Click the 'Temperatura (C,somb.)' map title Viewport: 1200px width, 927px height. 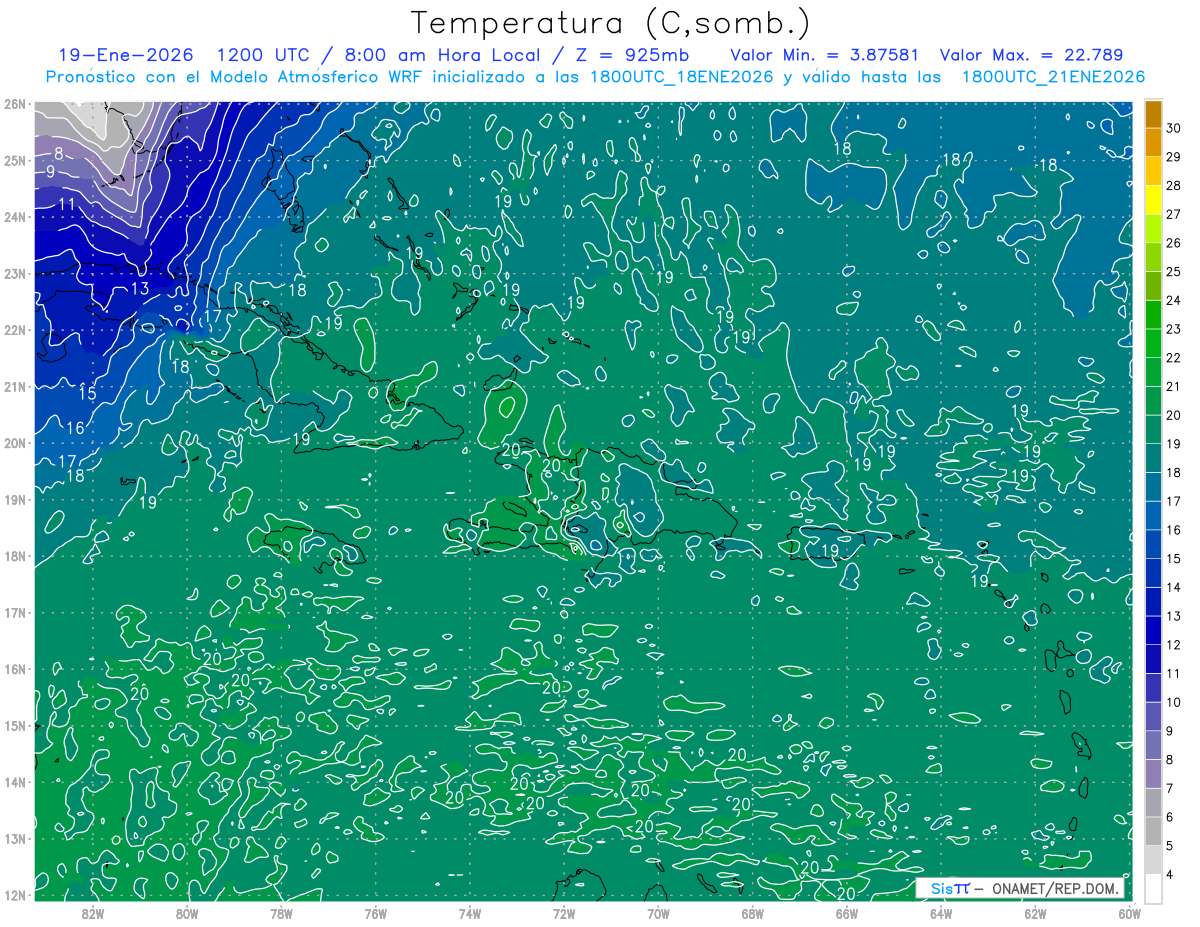point(611,23)
